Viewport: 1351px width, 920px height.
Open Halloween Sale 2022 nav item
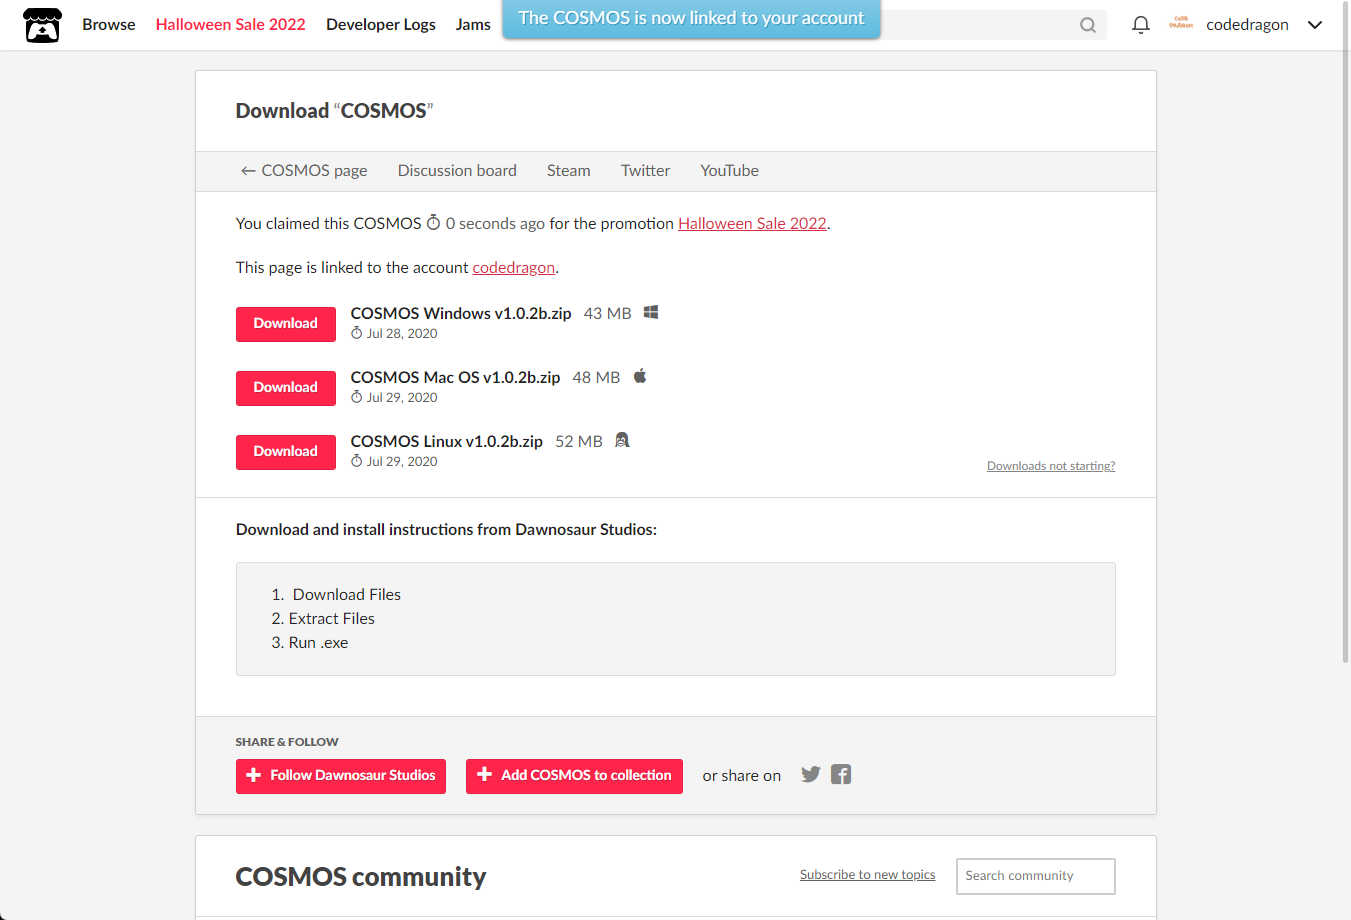coord(231,24)
